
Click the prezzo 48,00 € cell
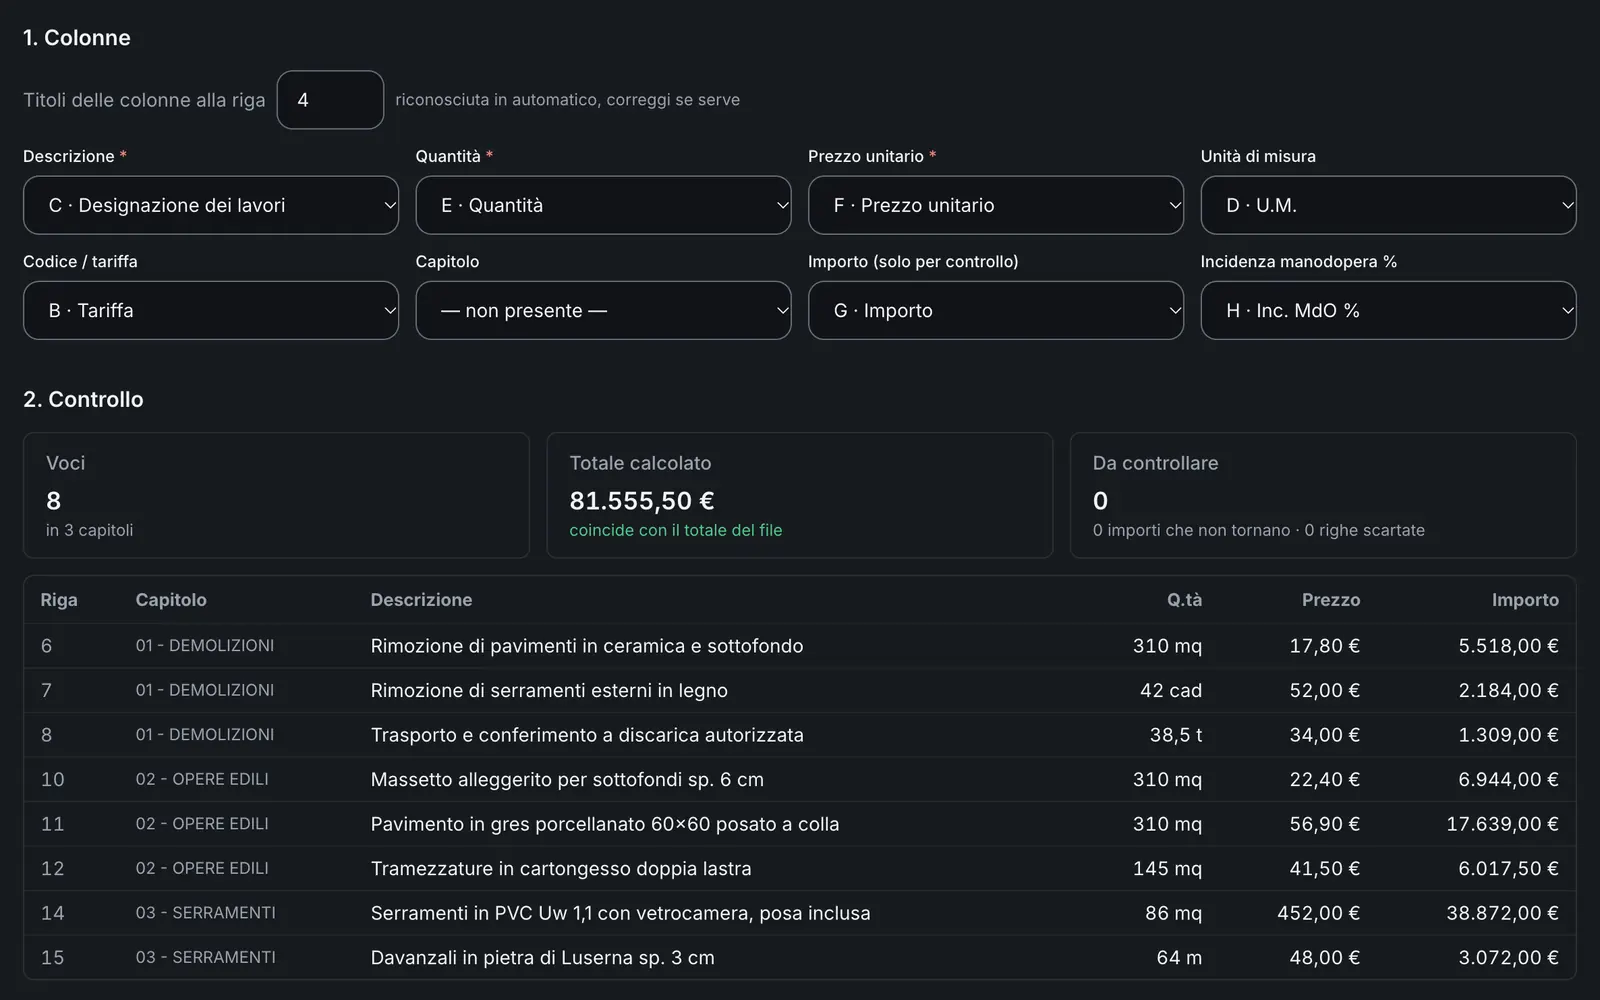pyautogui.click(x=1324, y=957)
